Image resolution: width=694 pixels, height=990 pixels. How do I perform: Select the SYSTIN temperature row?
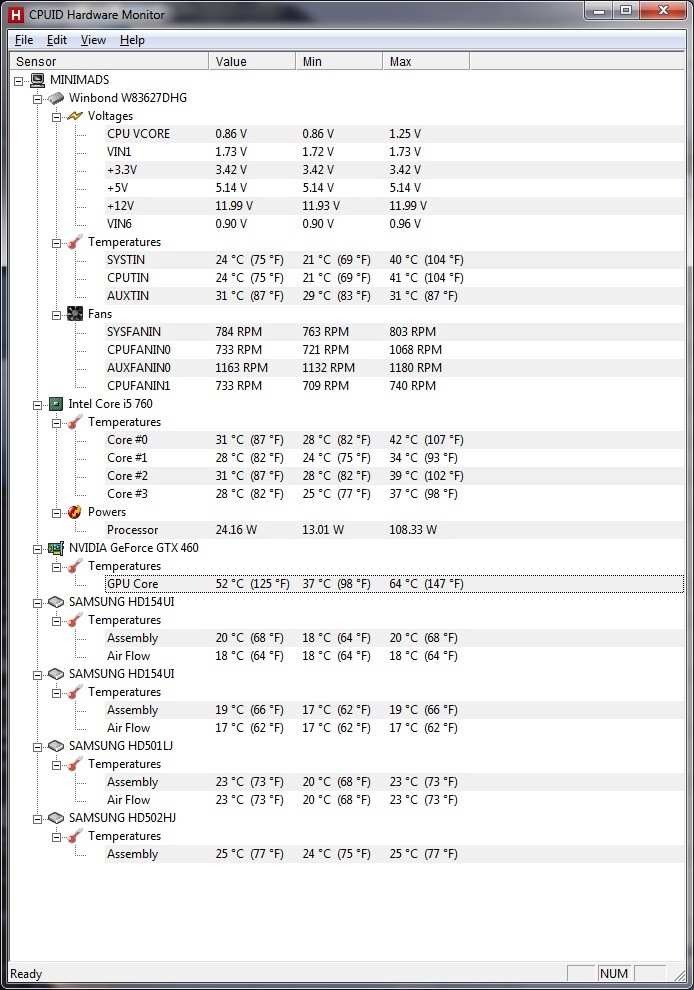pos(394,260)
